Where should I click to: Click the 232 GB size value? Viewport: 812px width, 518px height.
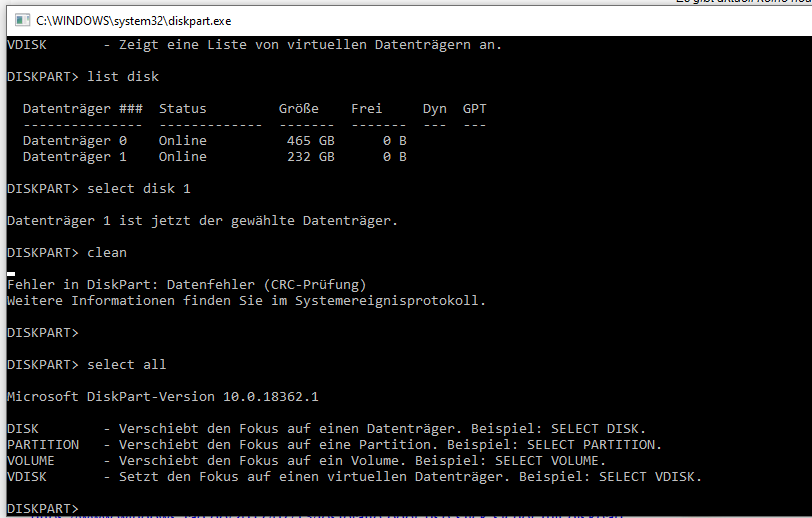(311, 157)
